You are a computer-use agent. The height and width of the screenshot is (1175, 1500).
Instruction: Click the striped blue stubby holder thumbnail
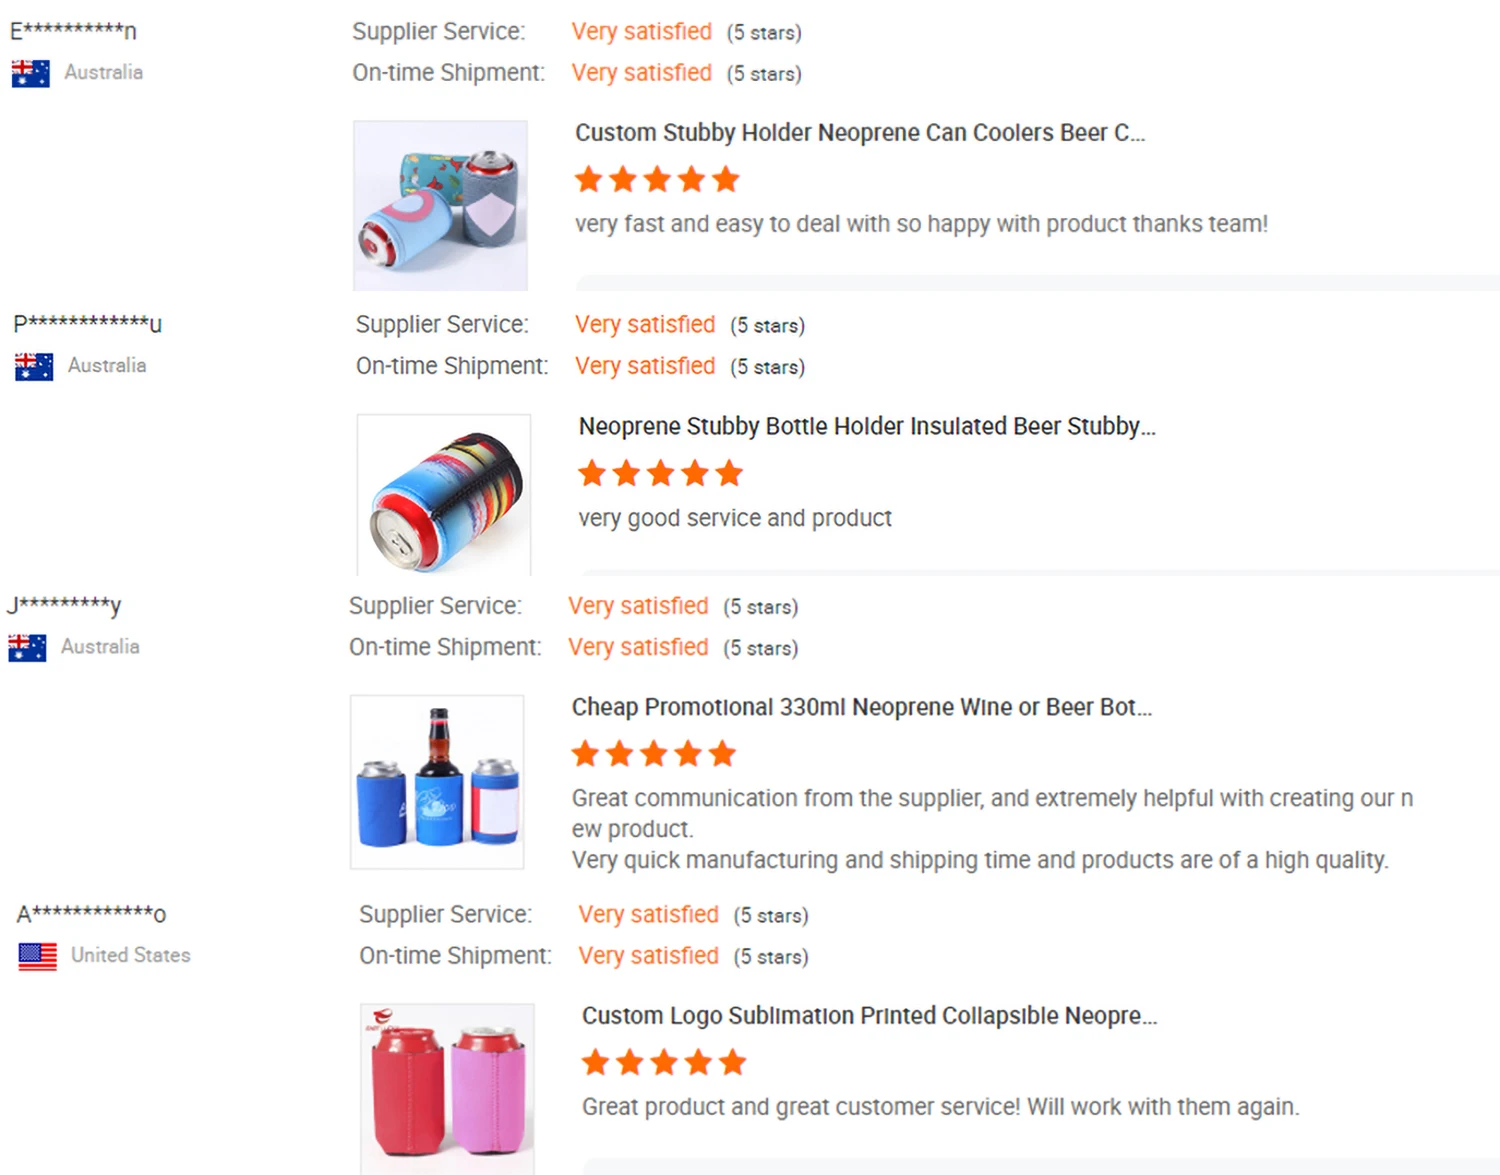tap(444, 495)
